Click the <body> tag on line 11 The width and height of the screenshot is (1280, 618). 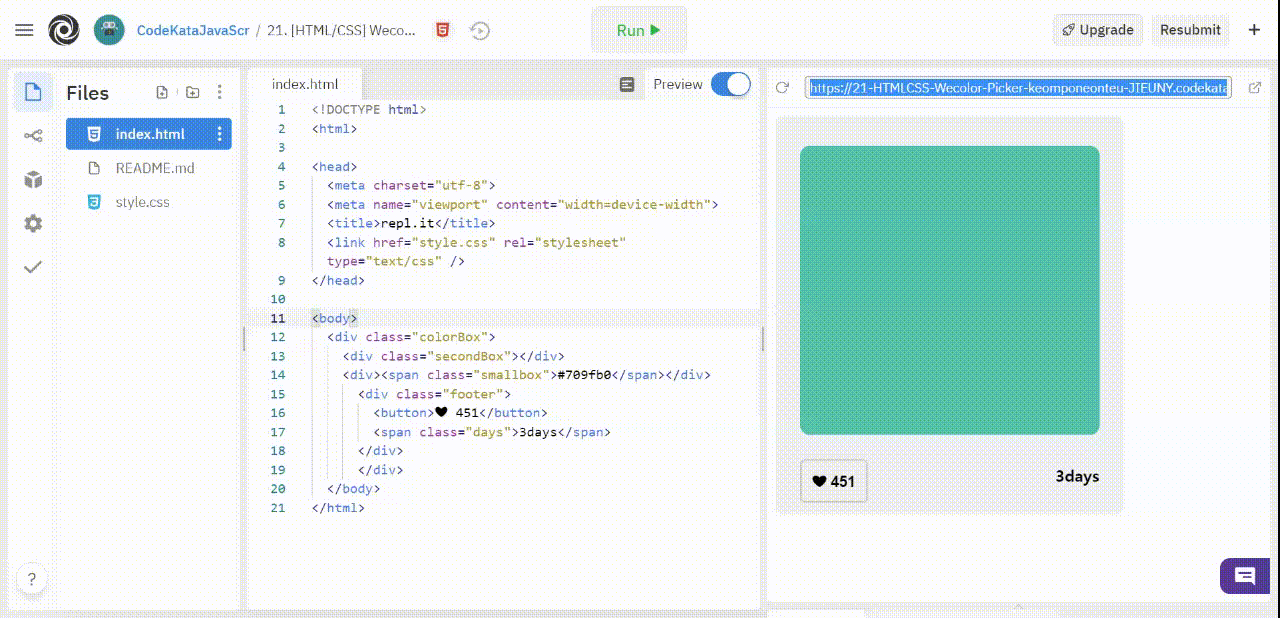click(334, 318)
